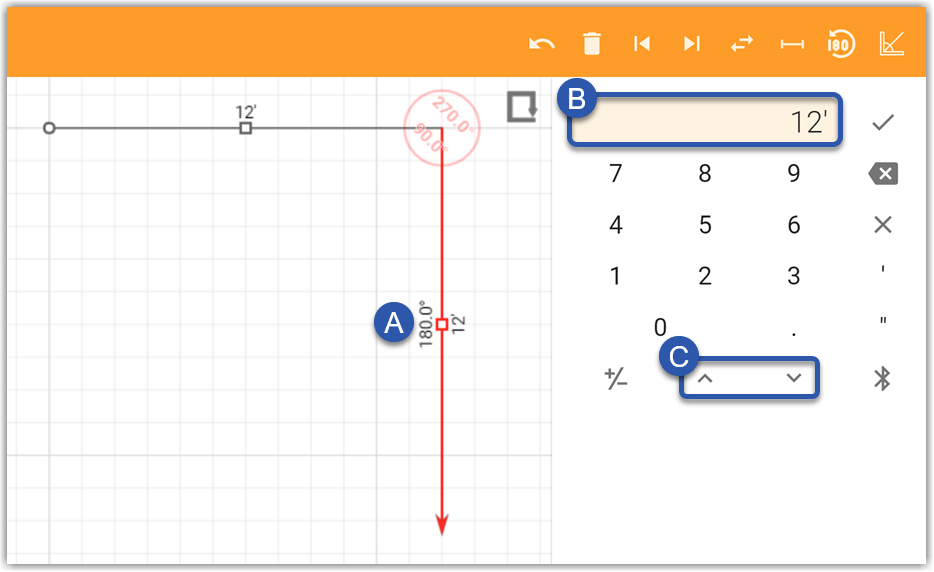Image resolution: width=934 pixels, height=572 pixels.
Task: Connect a Bluetooth laser measure
Action: tap(882, 378)
